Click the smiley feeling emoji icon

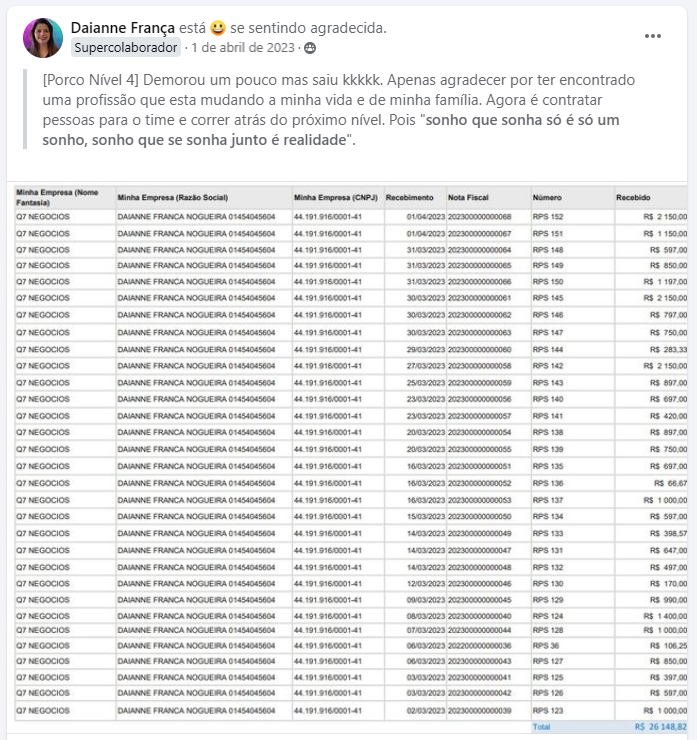218,28
